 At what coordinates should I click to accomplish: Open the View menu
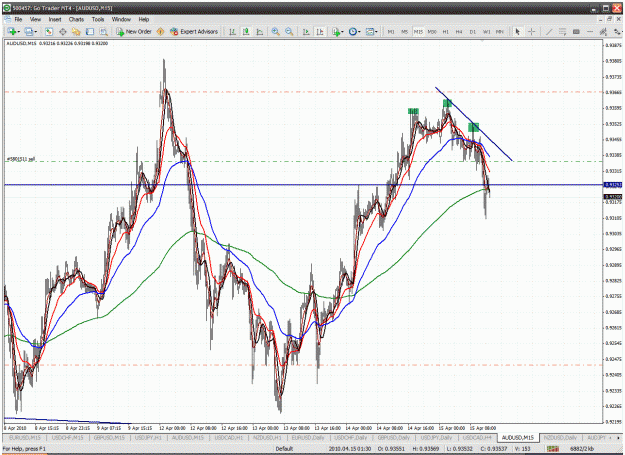[35, 19]
